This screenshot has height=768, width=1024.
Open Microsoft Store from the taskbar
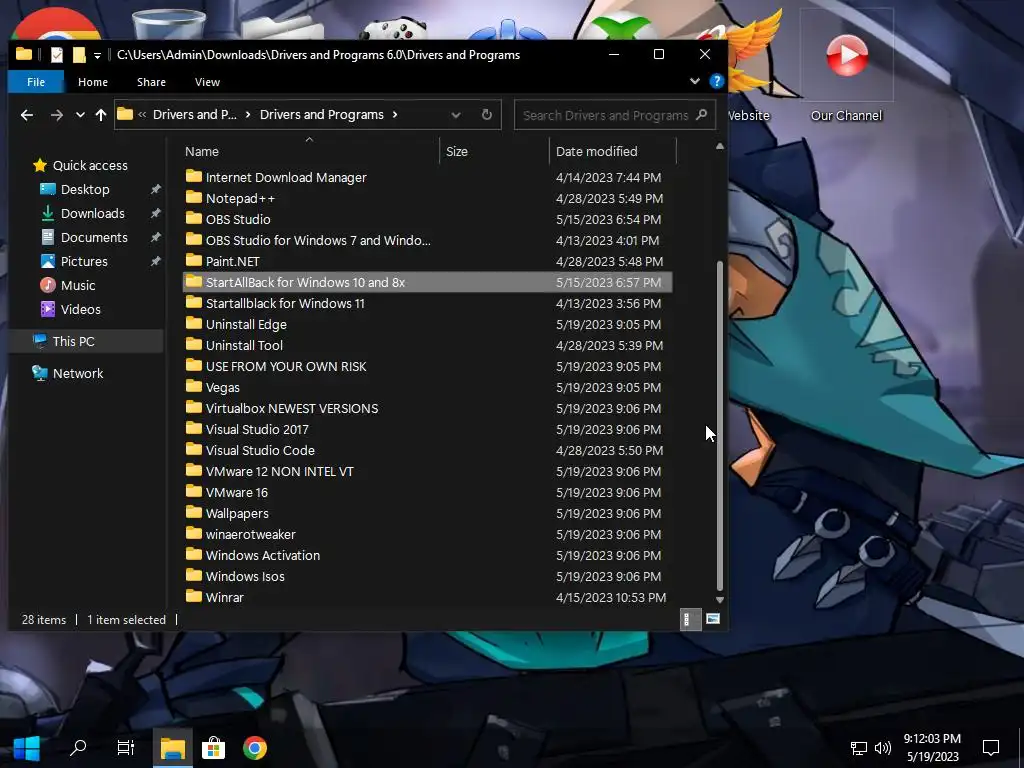point(213,748)
